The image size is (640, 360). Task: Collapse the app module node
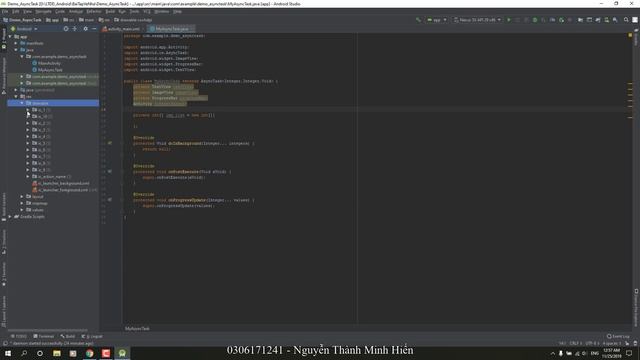pos(10,37)
